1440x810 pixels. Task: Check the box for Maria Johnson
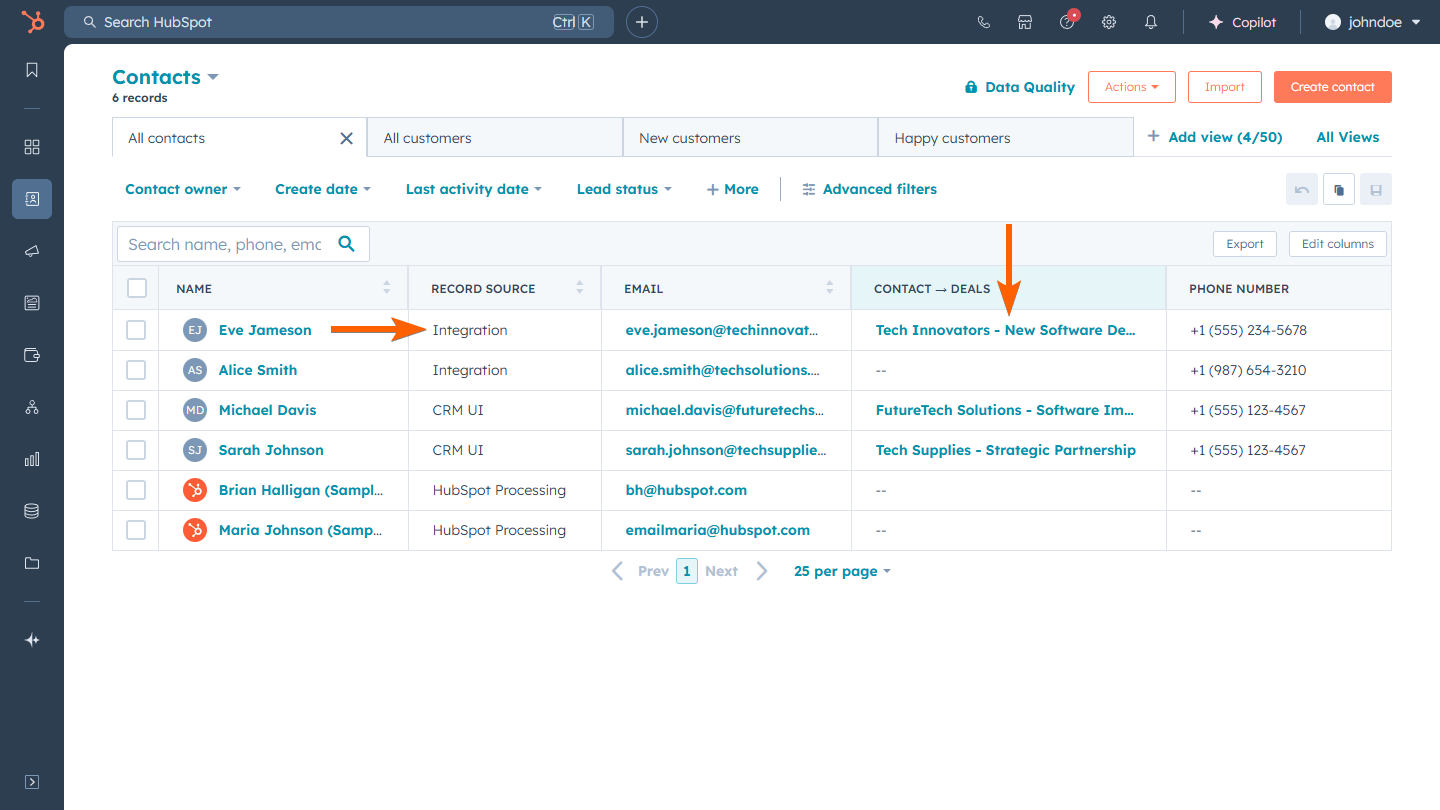coord(136,530)
